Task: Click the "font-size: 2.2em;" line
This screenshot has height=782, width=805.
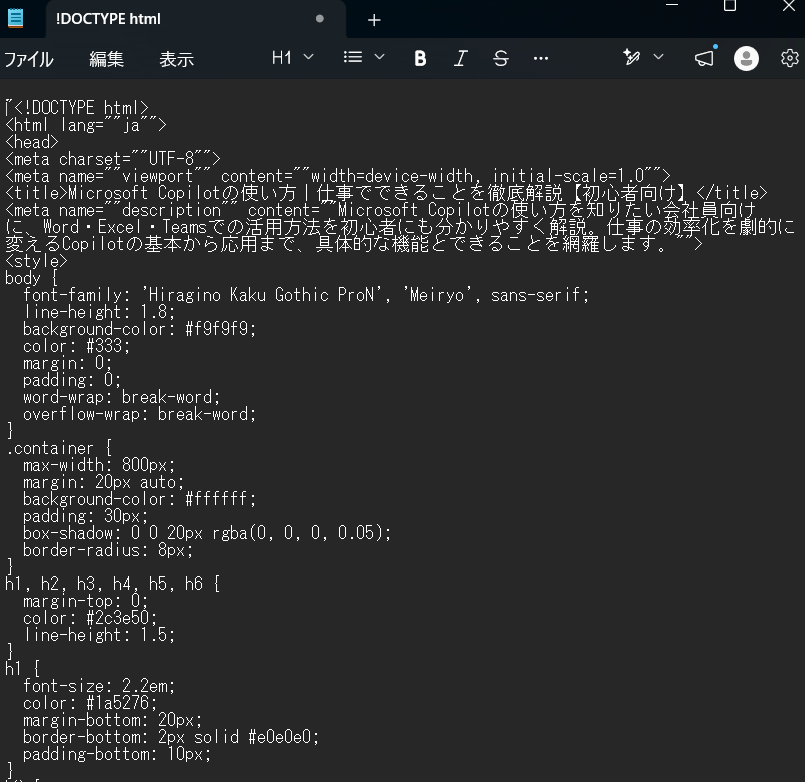Action: coord(99,686)
